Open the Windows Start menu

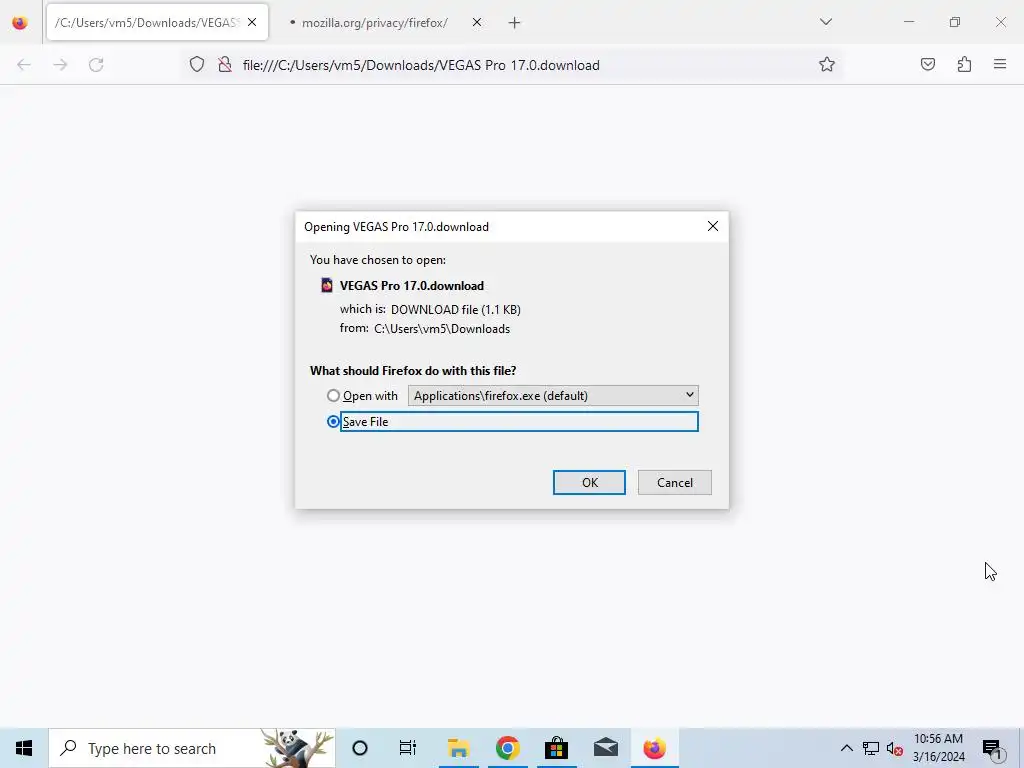pyautogui.click(x=24, y=748)
